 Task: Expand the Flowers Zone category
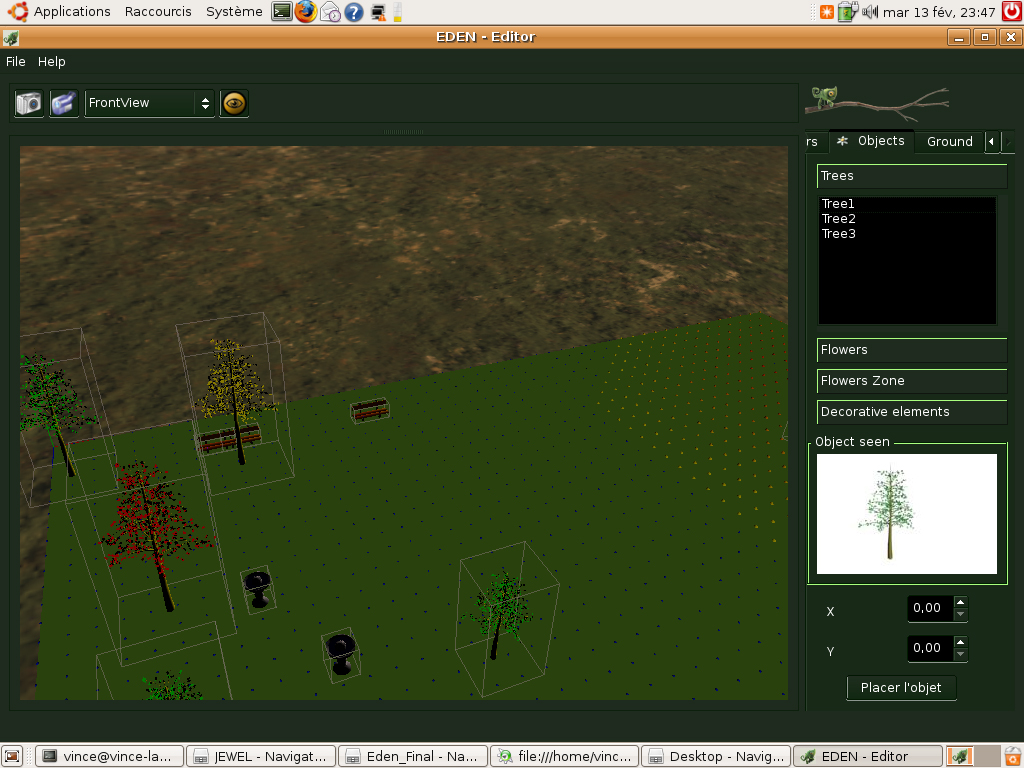tap(912, 381)
